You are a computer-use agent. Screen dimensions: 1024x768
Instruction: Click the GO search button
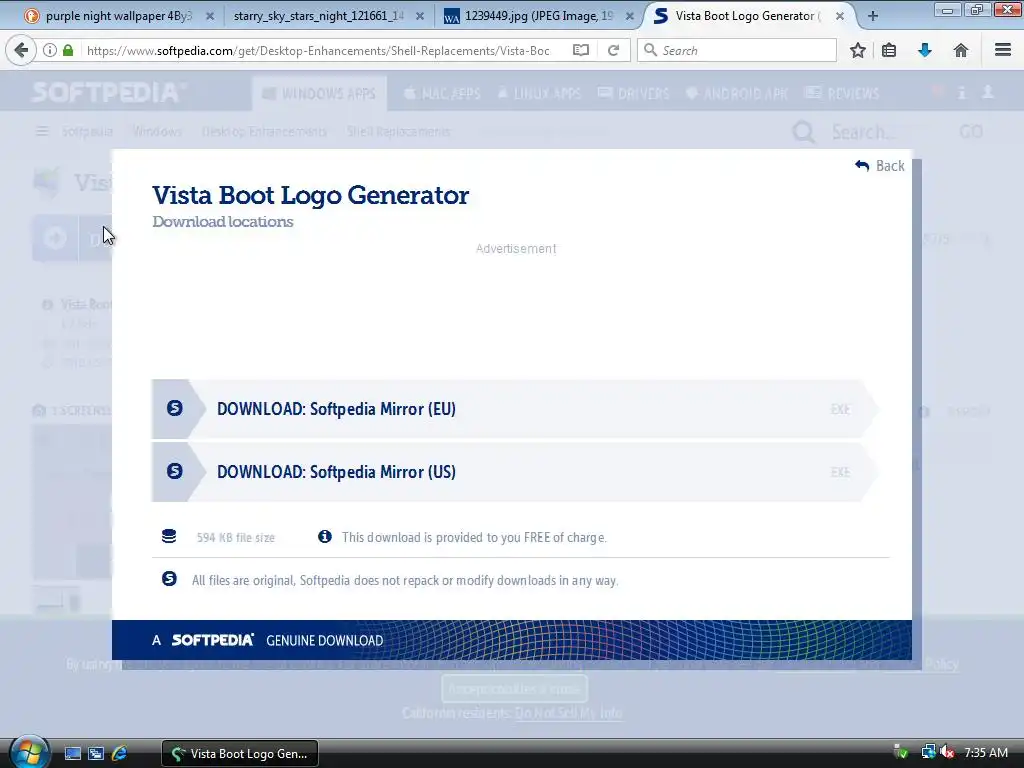[x=970, y=132]
